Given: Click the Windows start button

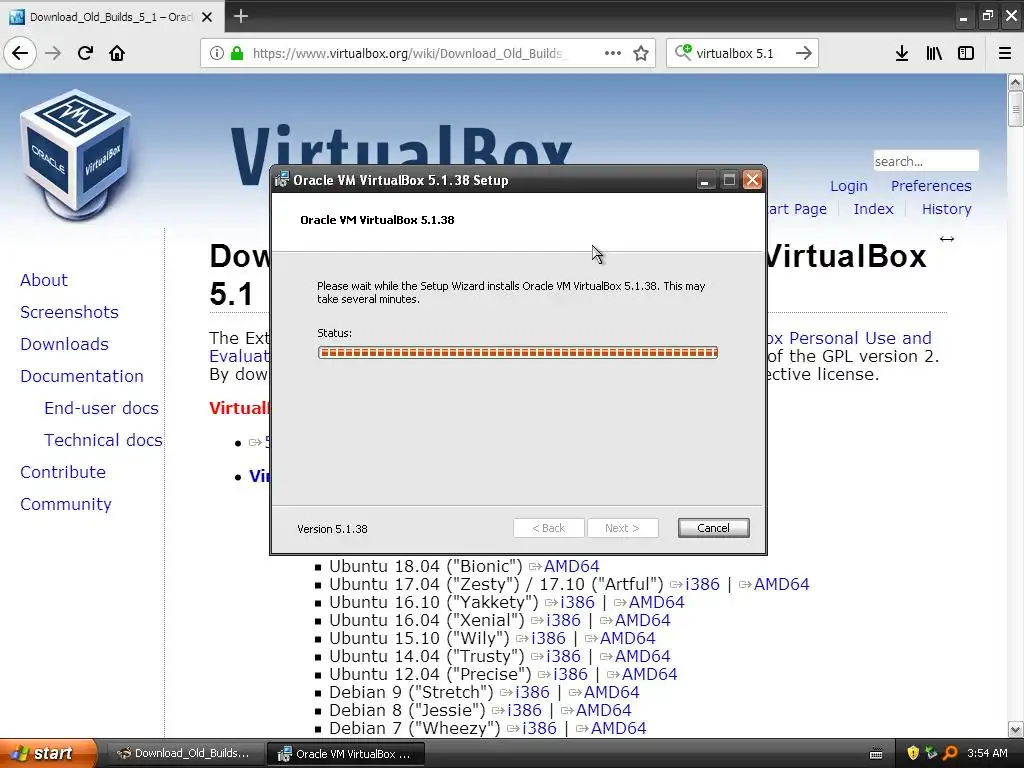Looking at the screenshot, I should pyautogui.click(x=48, y=753).
